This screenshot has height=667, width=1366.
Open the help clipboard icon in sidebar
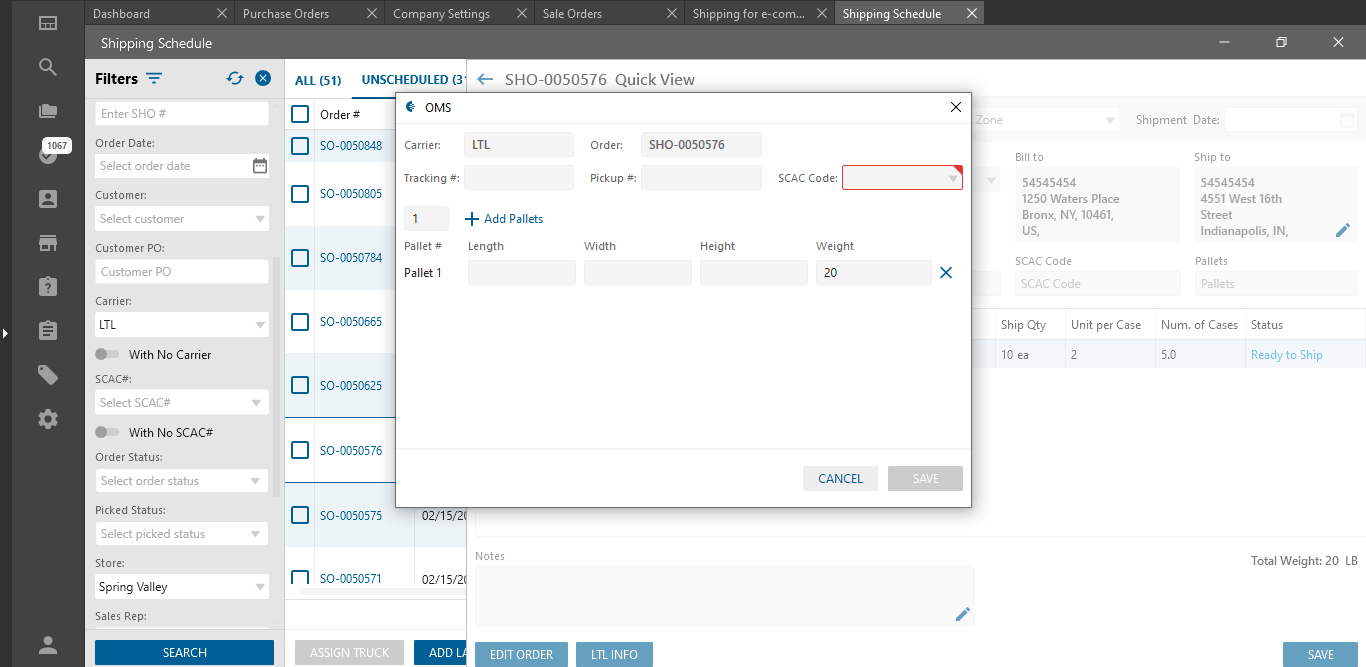[47, 287]
